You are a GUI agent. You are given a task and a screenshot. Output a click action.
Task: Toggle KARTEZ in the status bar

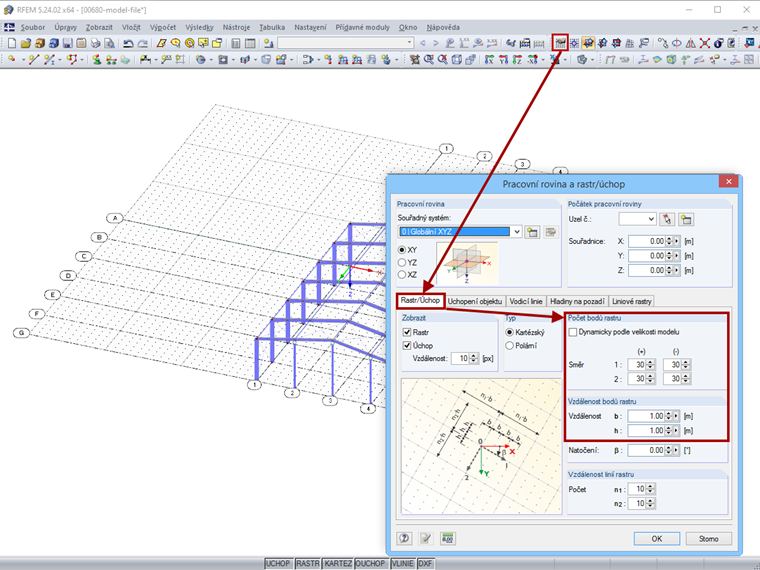click(x=338, y=563)
